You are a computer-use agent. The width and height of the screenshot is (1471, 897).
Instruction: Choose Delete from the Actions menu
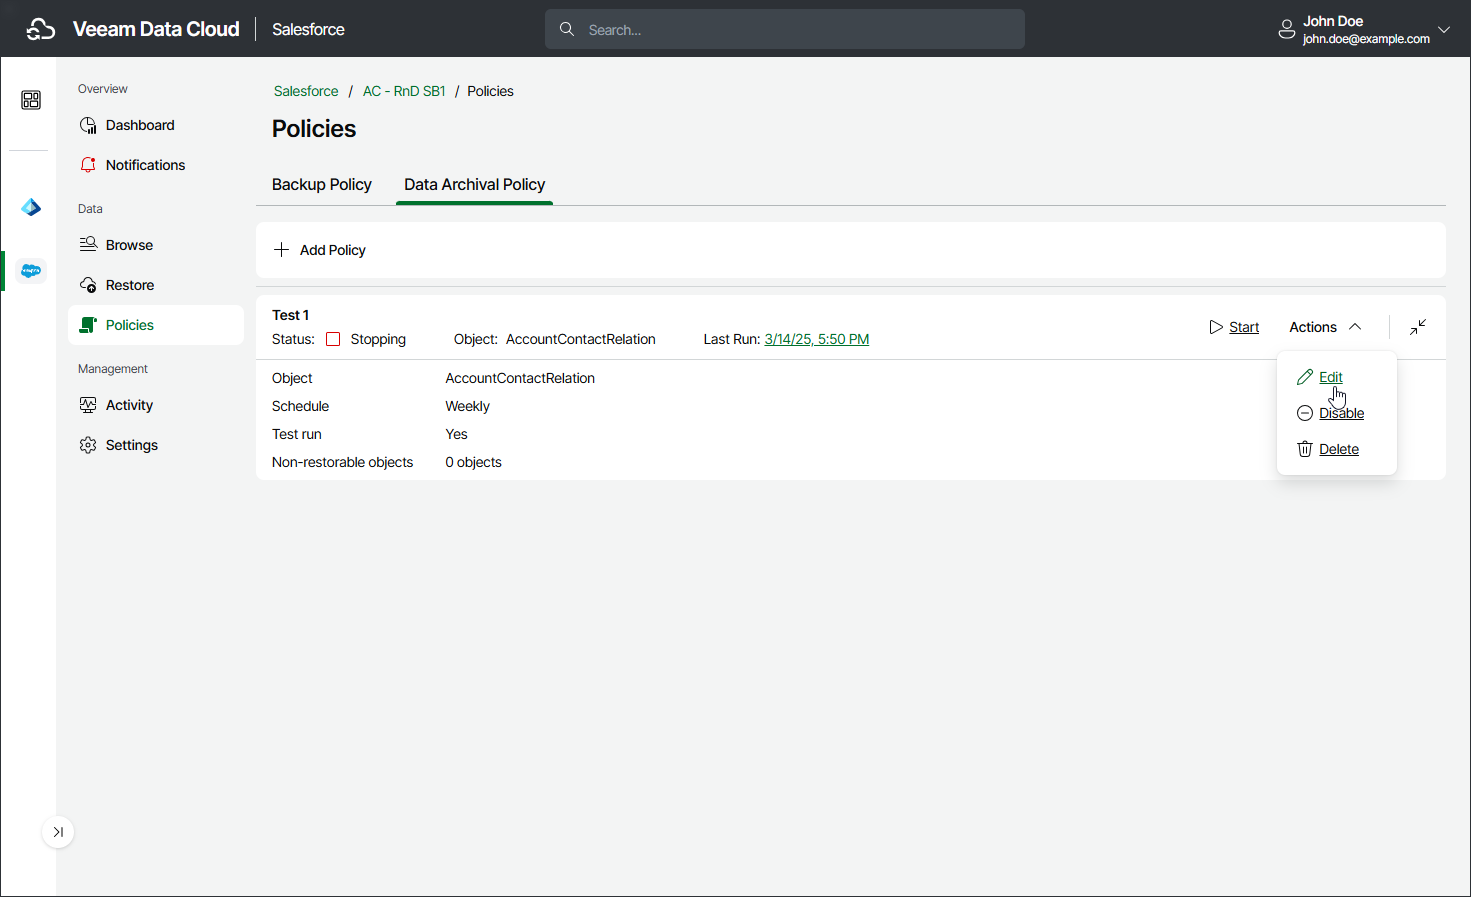[1339, 449]
